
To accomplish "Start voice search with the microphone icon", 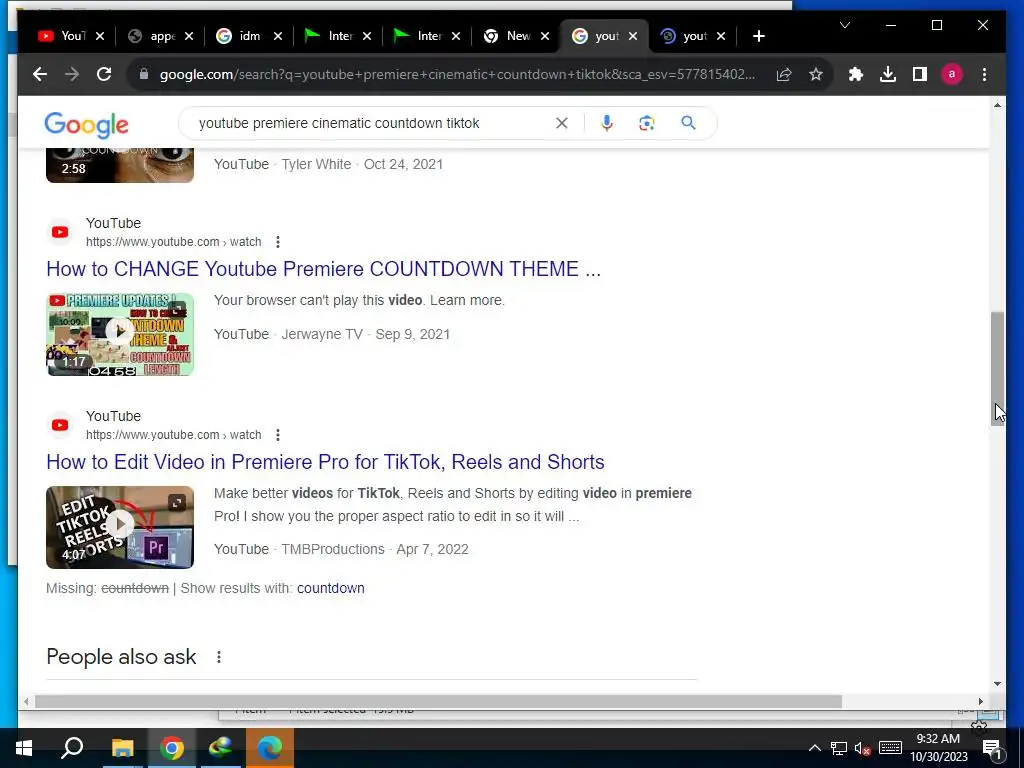I will (607, 123).
